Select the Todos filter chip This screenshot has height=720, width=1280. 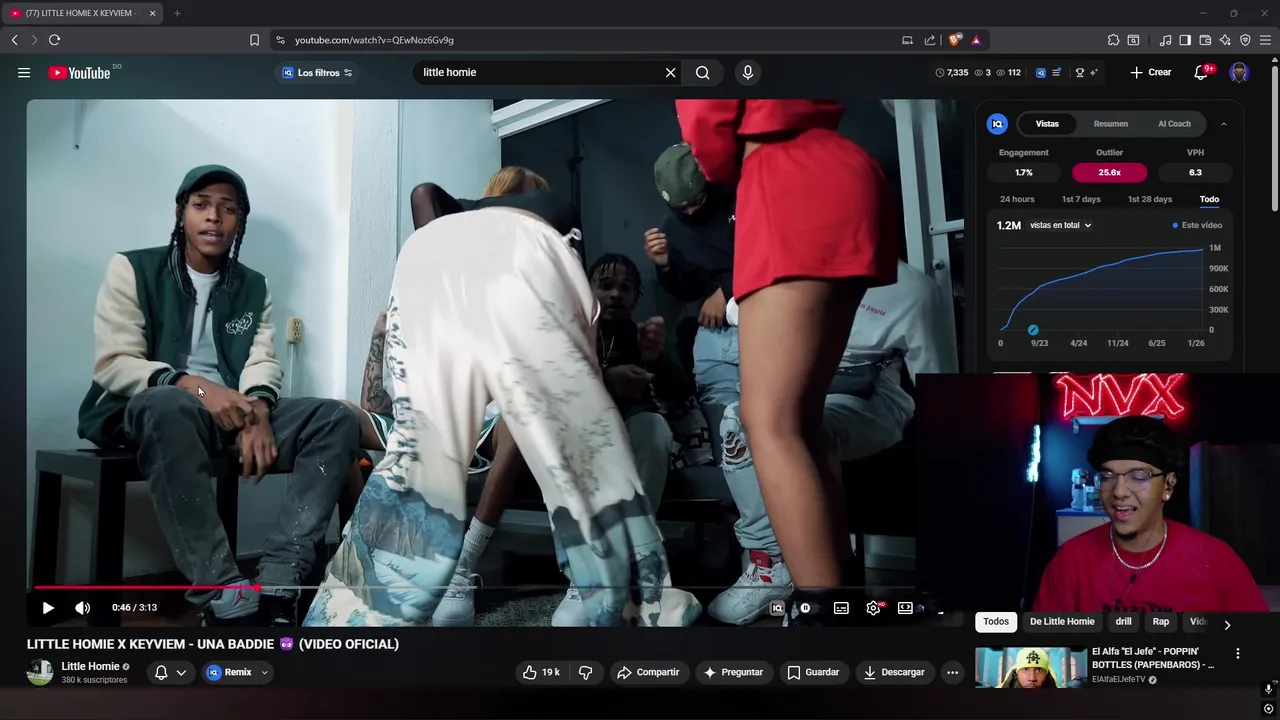(996, 621)
